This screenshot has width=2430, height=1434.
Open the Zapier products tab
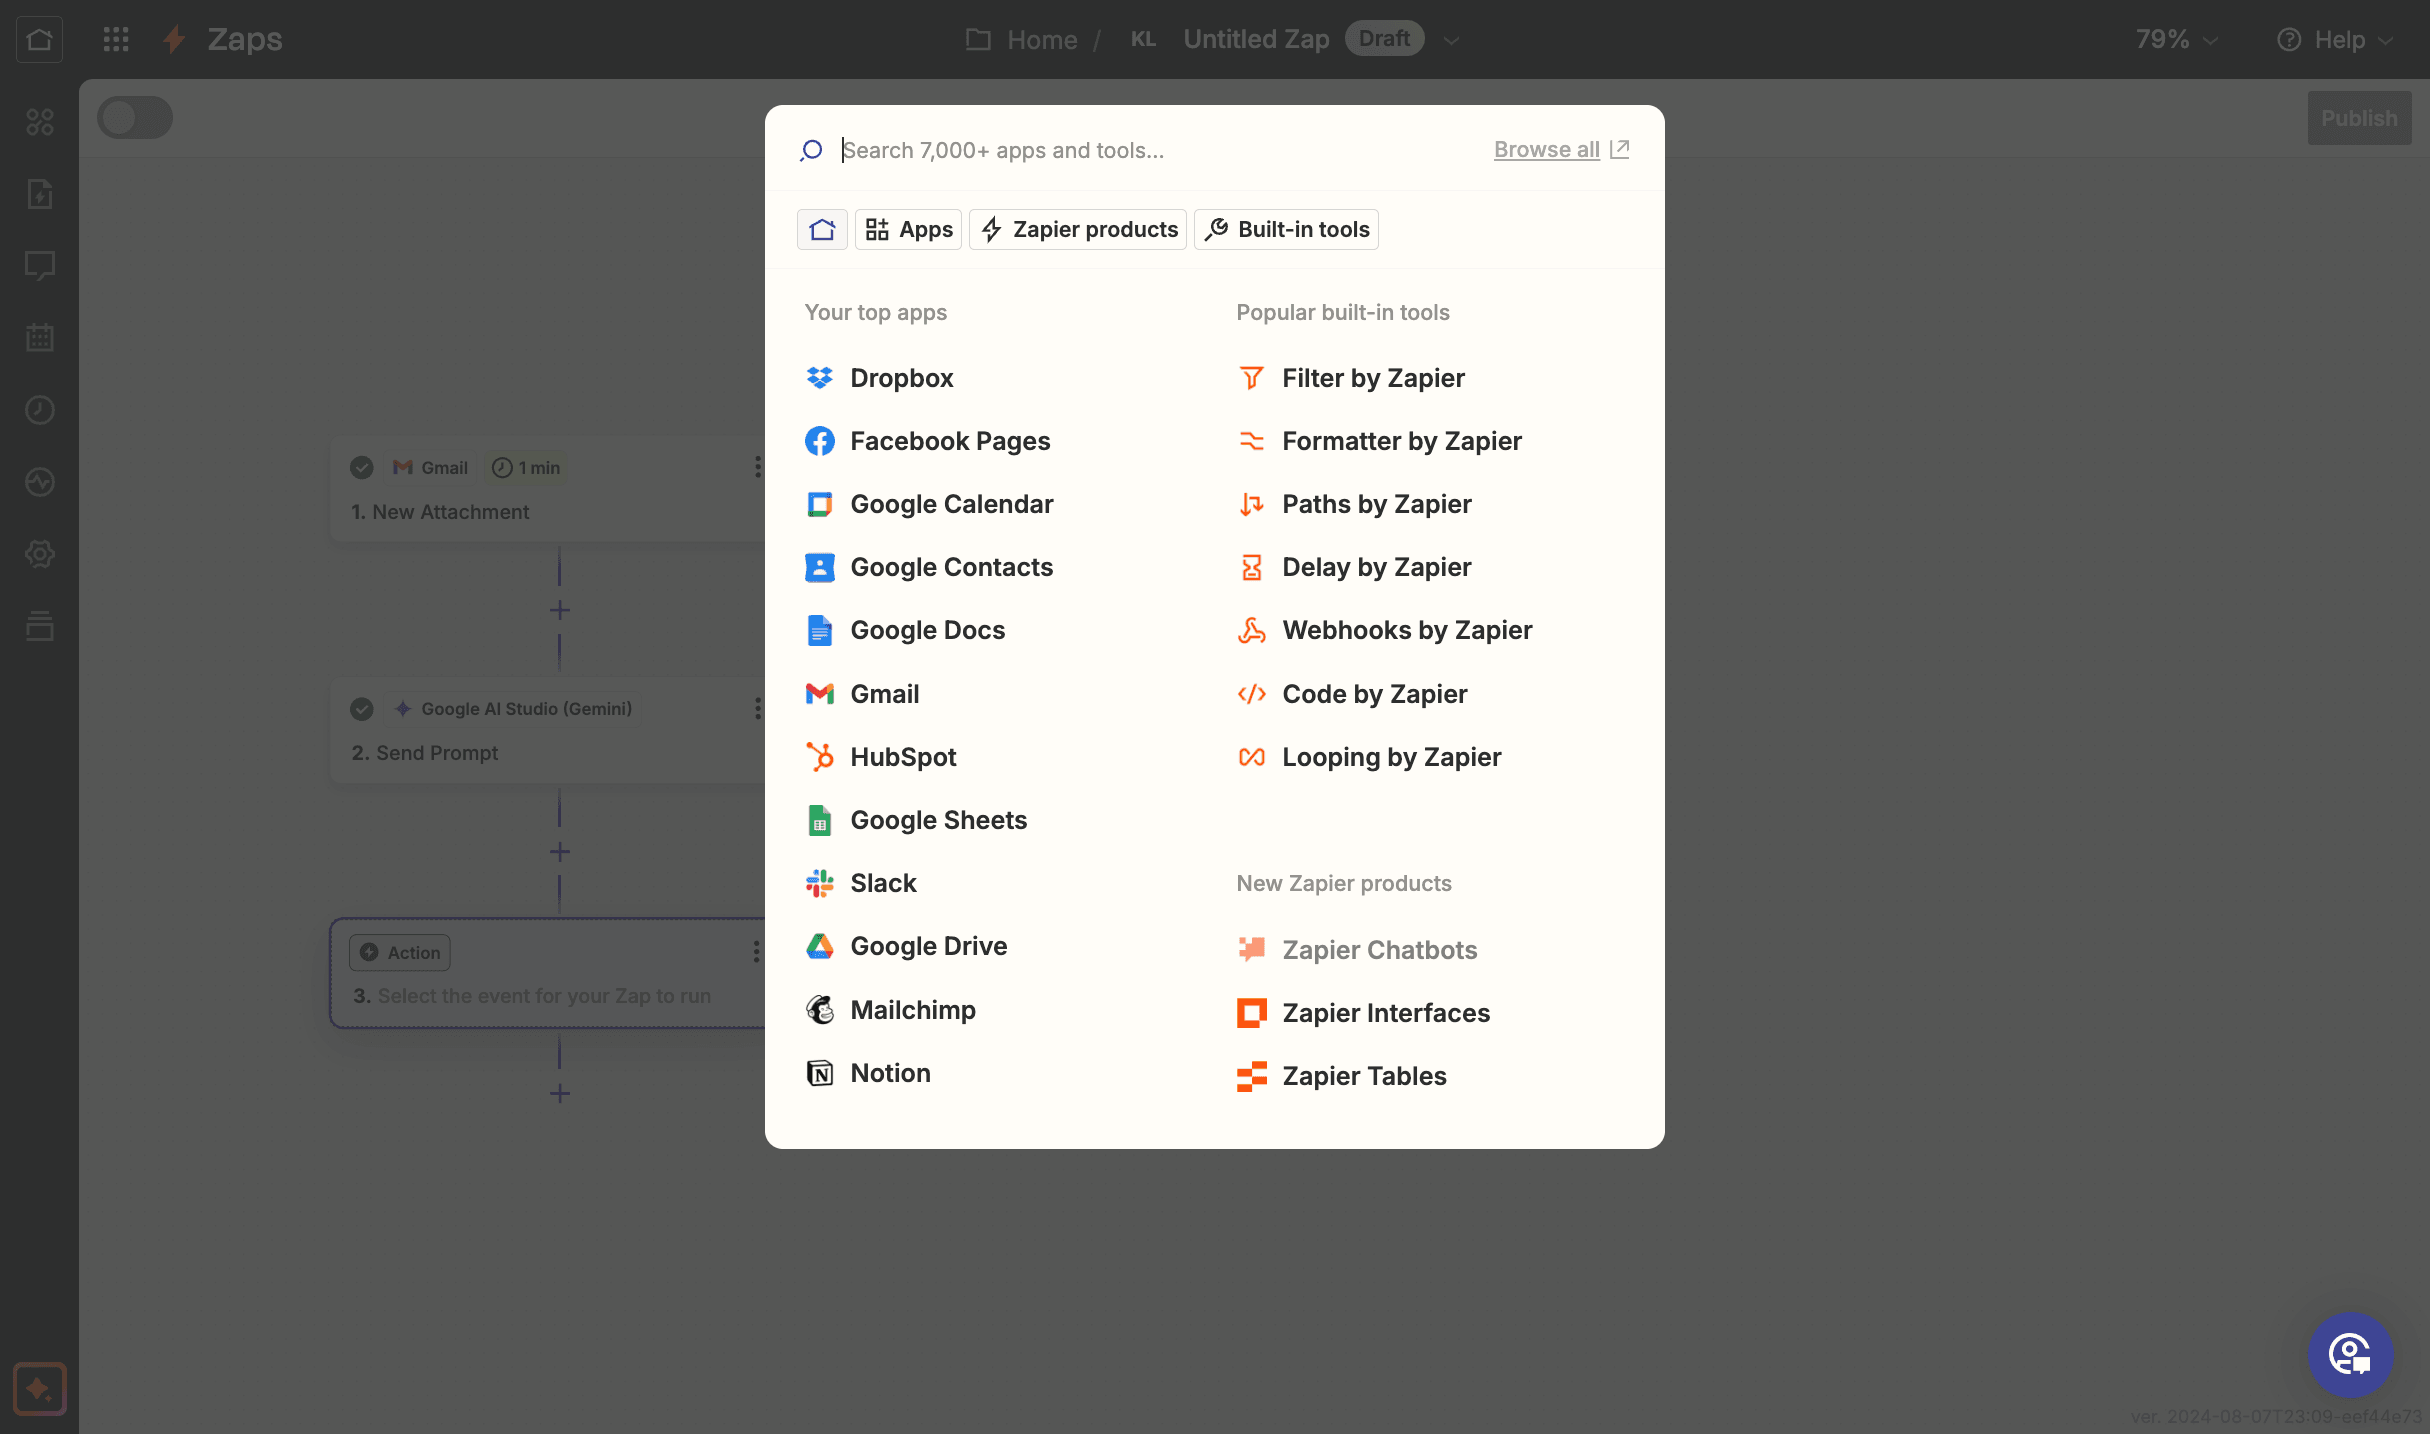pos(1078,229)
